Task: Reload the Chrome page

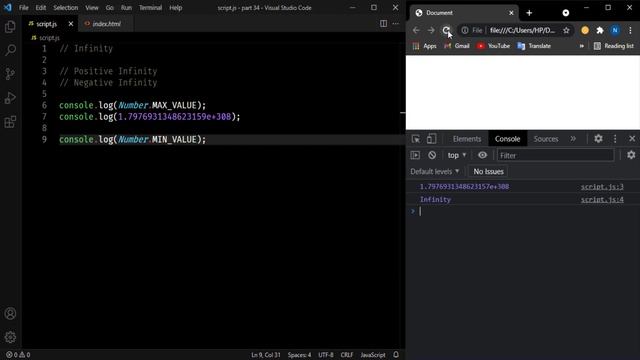Action: tap(446, 30)
